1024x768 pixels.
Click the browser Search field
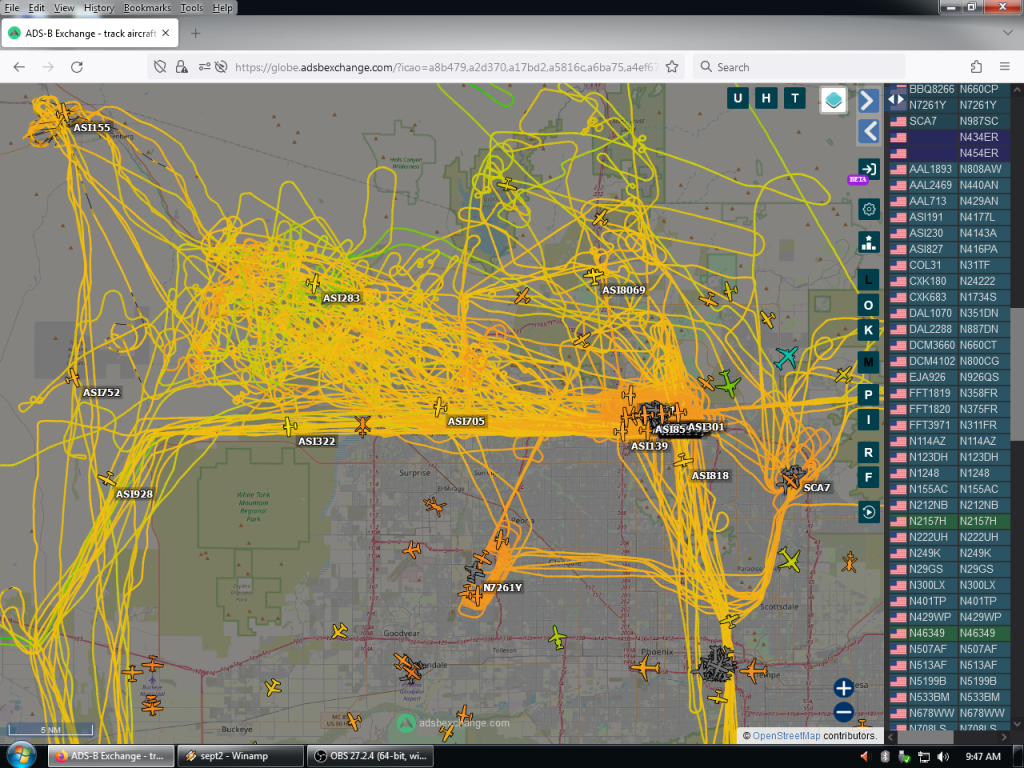799,67
